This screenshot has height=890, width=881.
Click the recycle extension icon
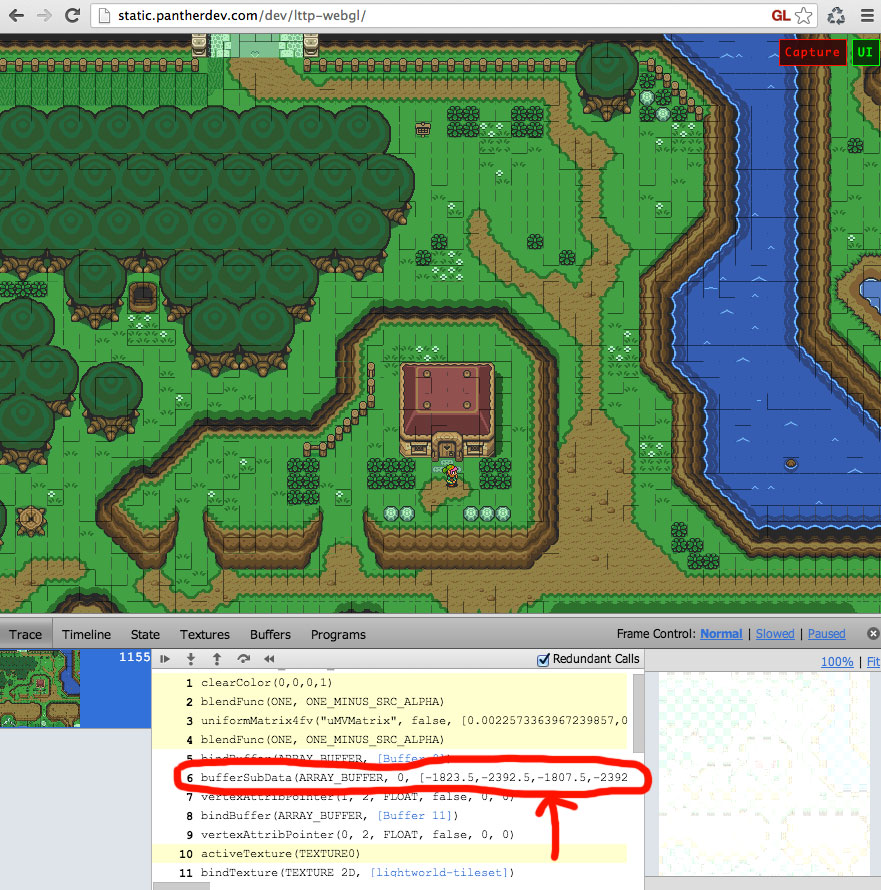tap(836, 15)
